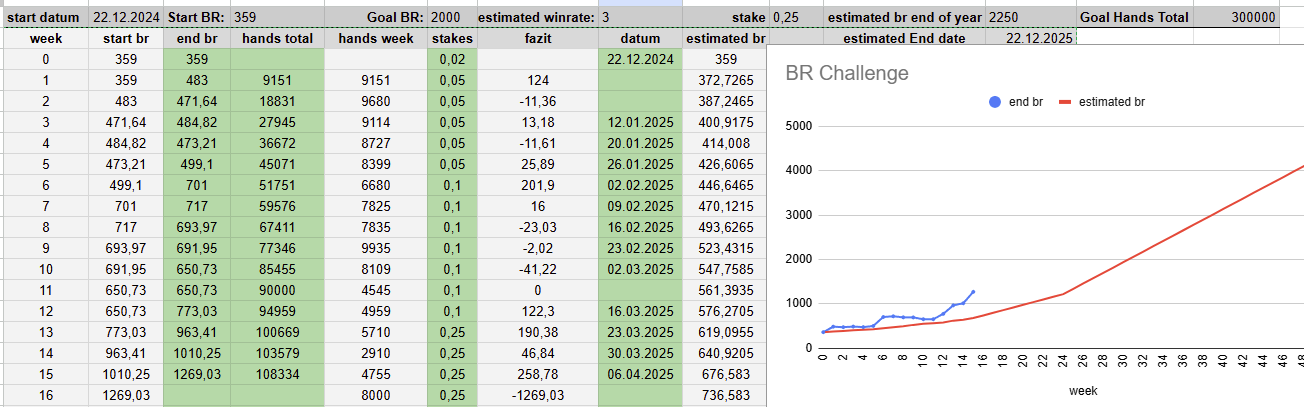Select hands total cell 27945

point(277,122)
